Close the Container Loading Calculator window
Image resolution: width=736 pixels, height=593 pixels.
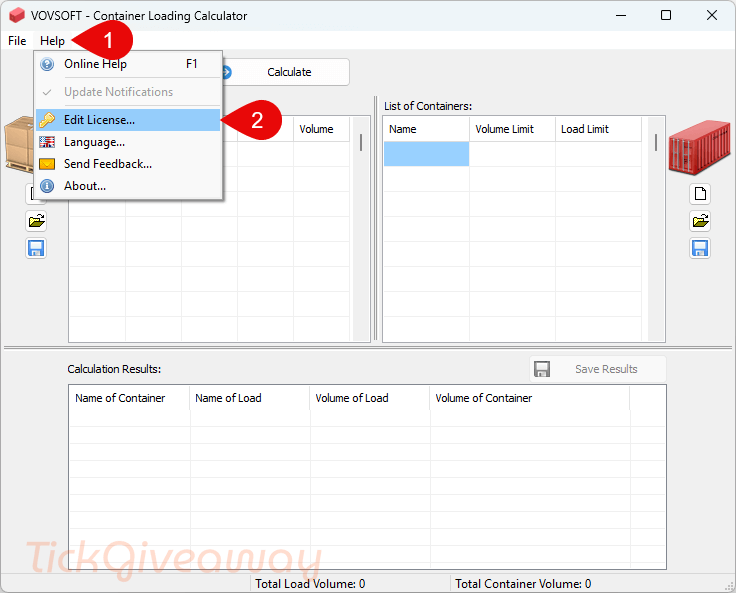(712, 15)
